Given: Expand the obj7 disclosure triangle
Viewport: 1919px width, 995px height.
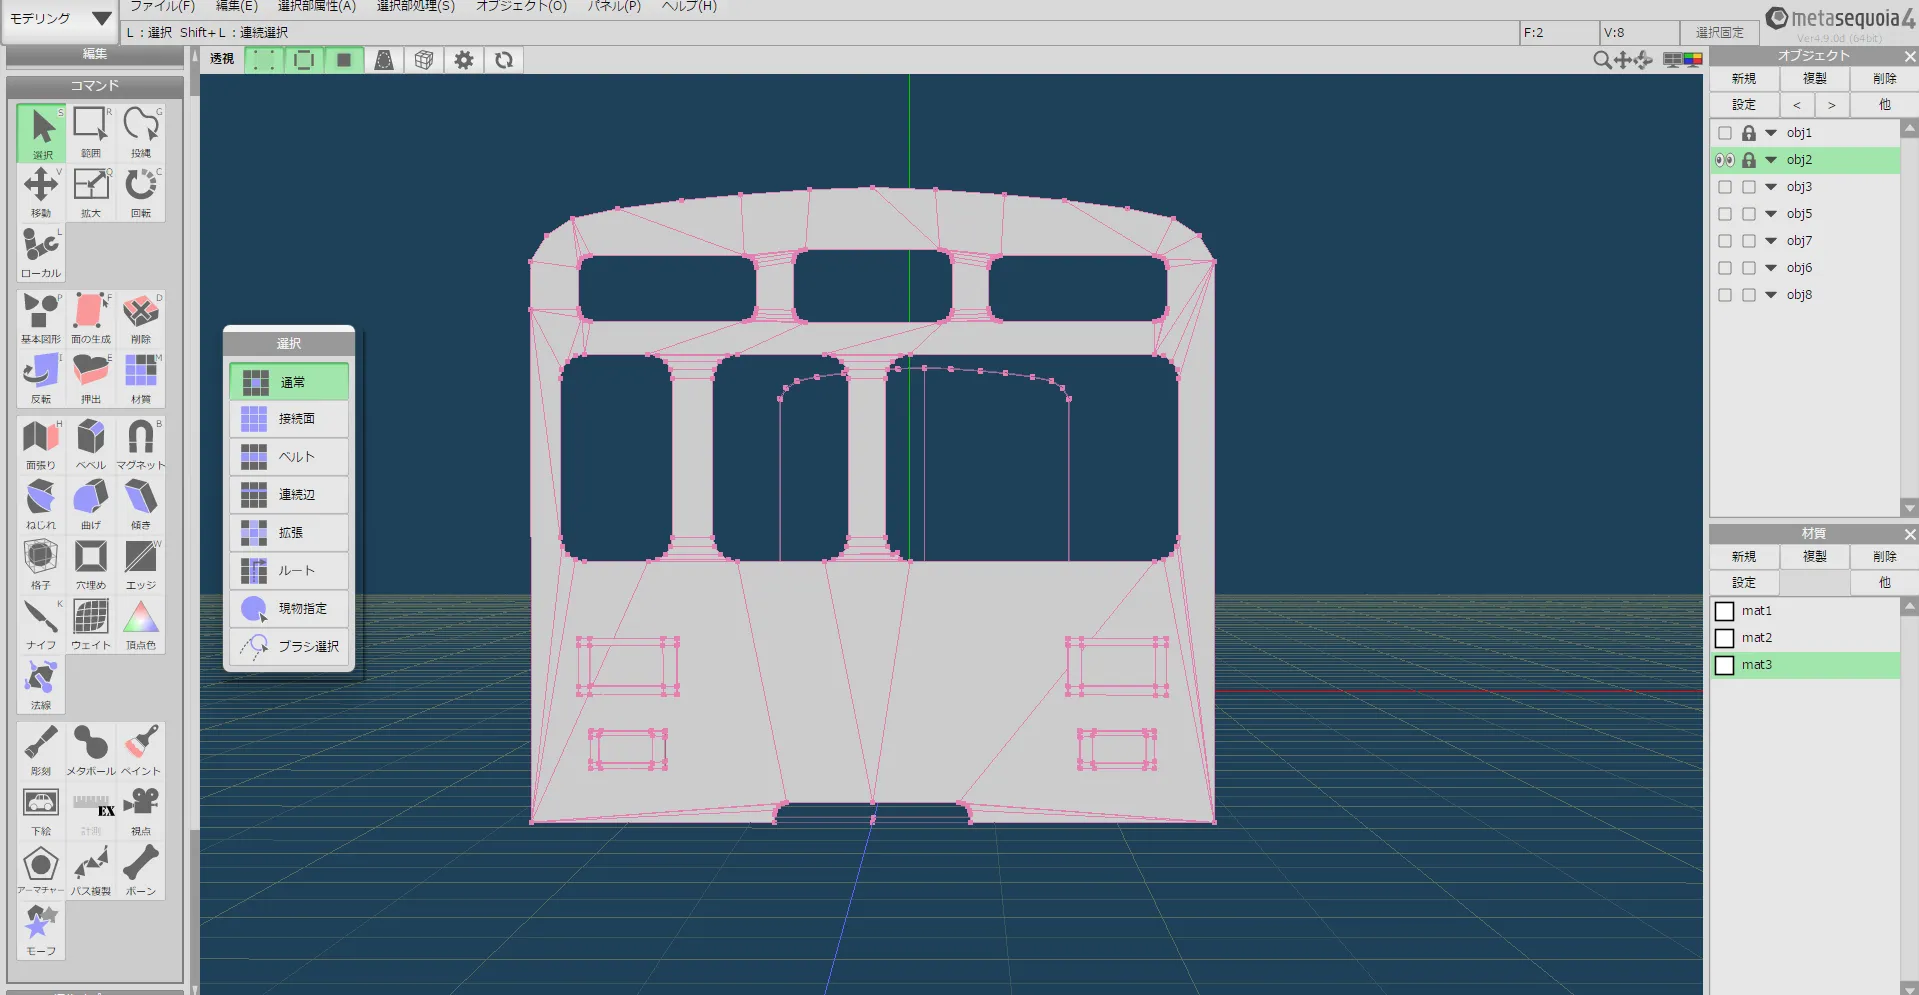Looking at the screenshot, I should (x=1771, y=241).
